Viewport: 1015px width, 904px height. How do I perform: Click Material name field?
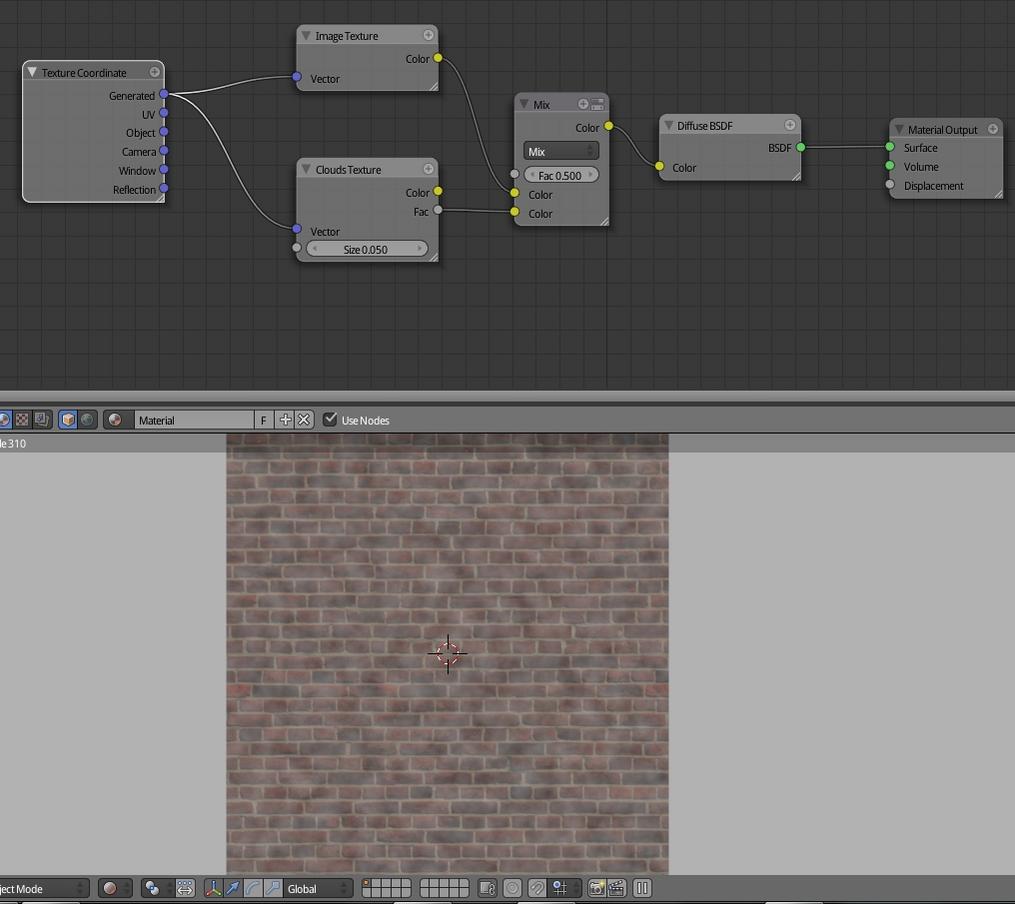pos(194,420)
